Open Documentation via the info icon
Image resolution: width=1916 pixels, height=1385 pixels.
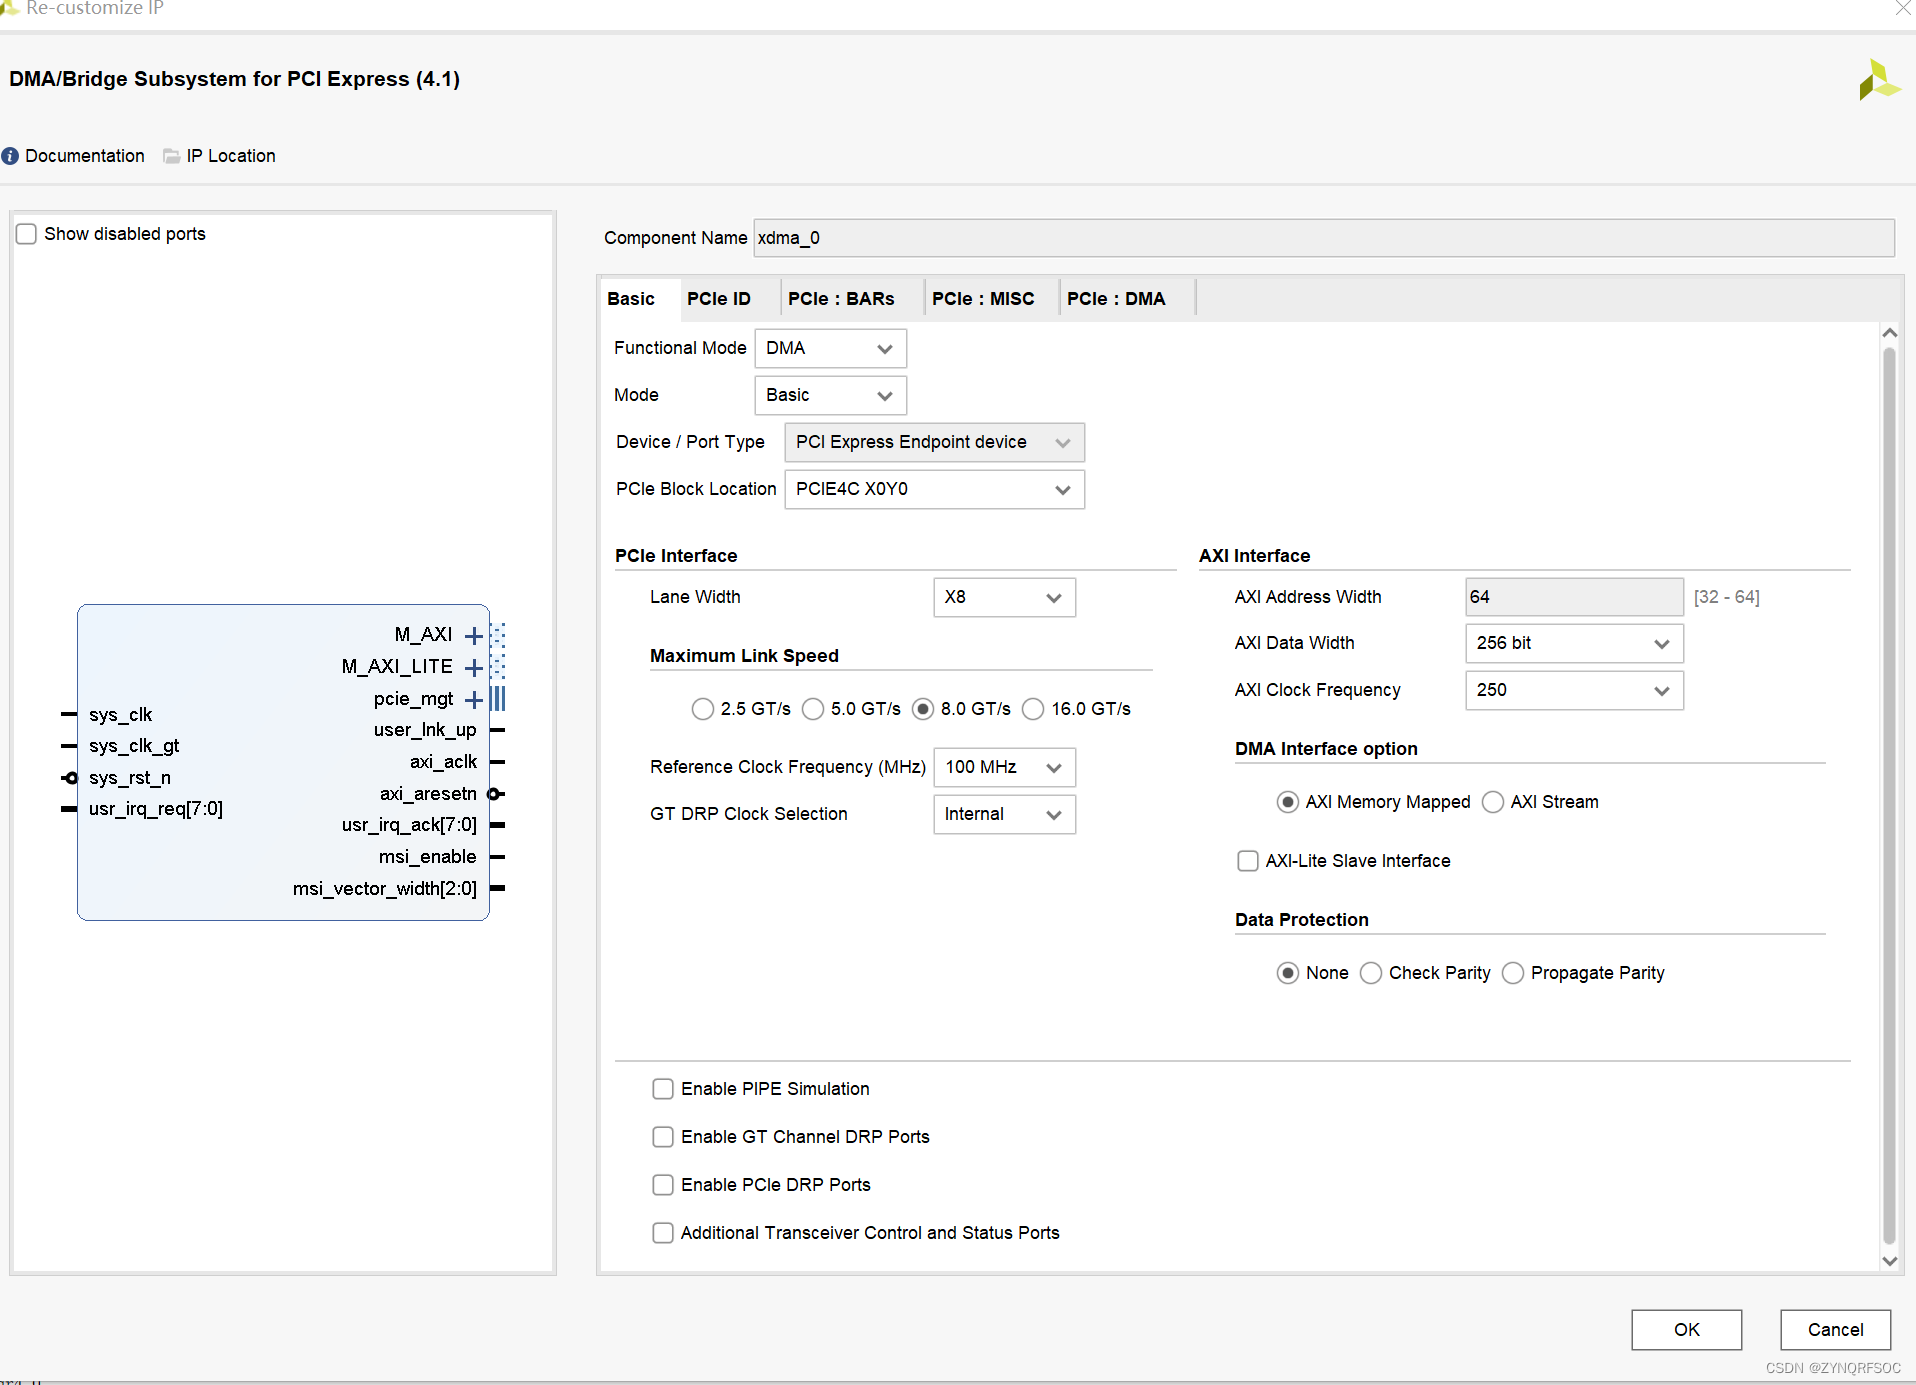click(10, 156)
